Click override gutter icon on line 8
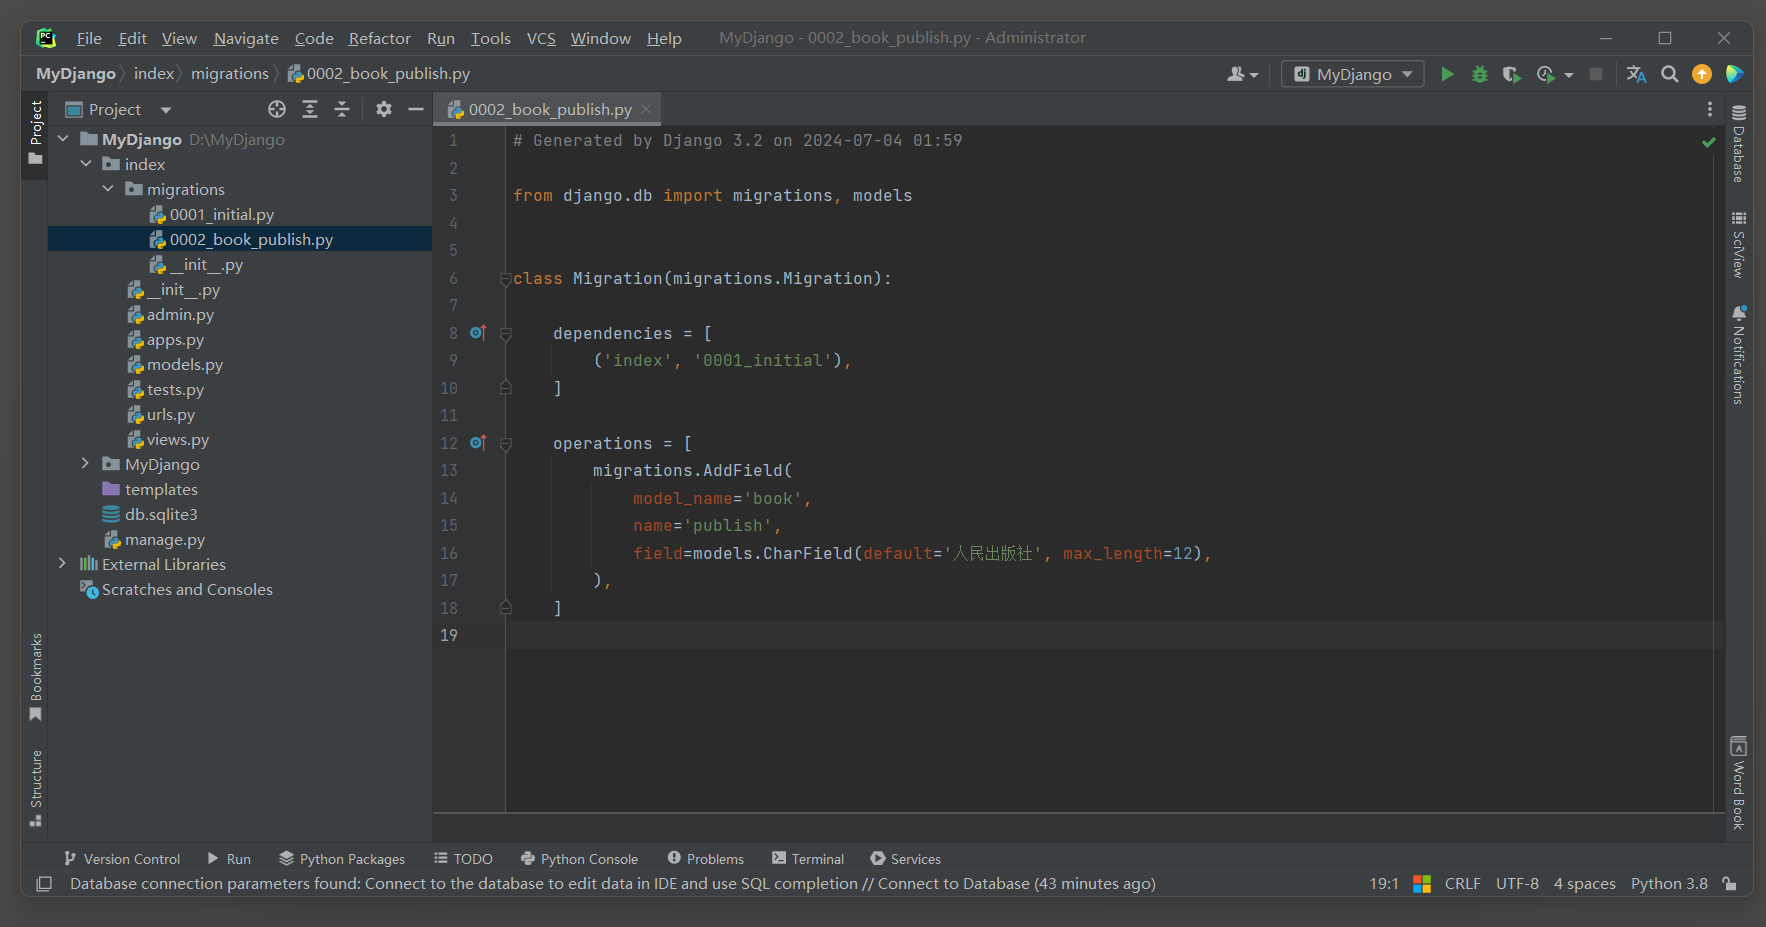1766x927 pixels. point(478,332)
